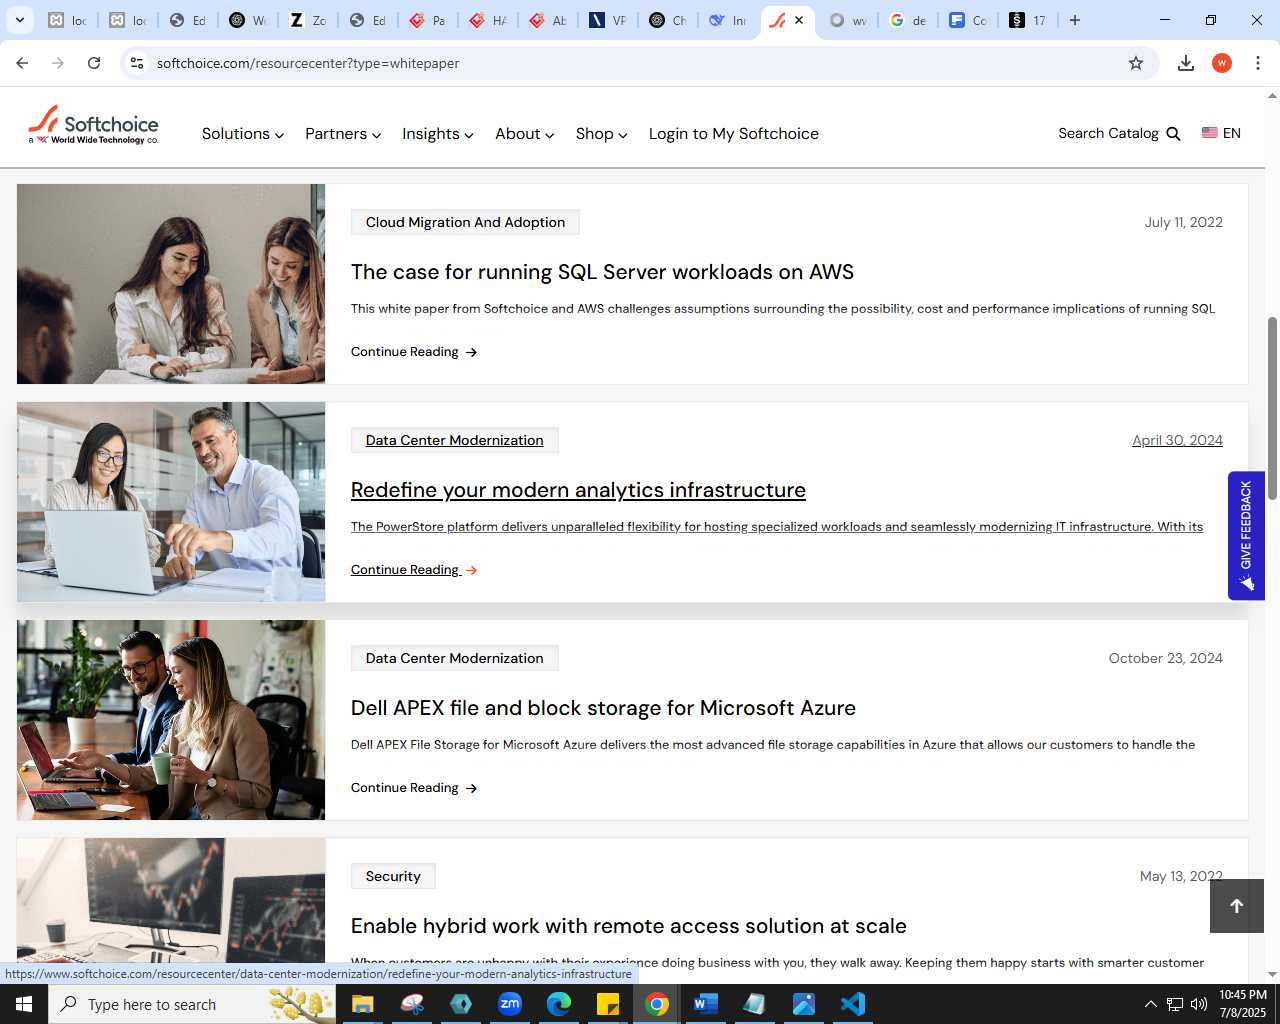Expand the Partners menu
This screenshot has height=1024, width=1280.
[343, 134]
